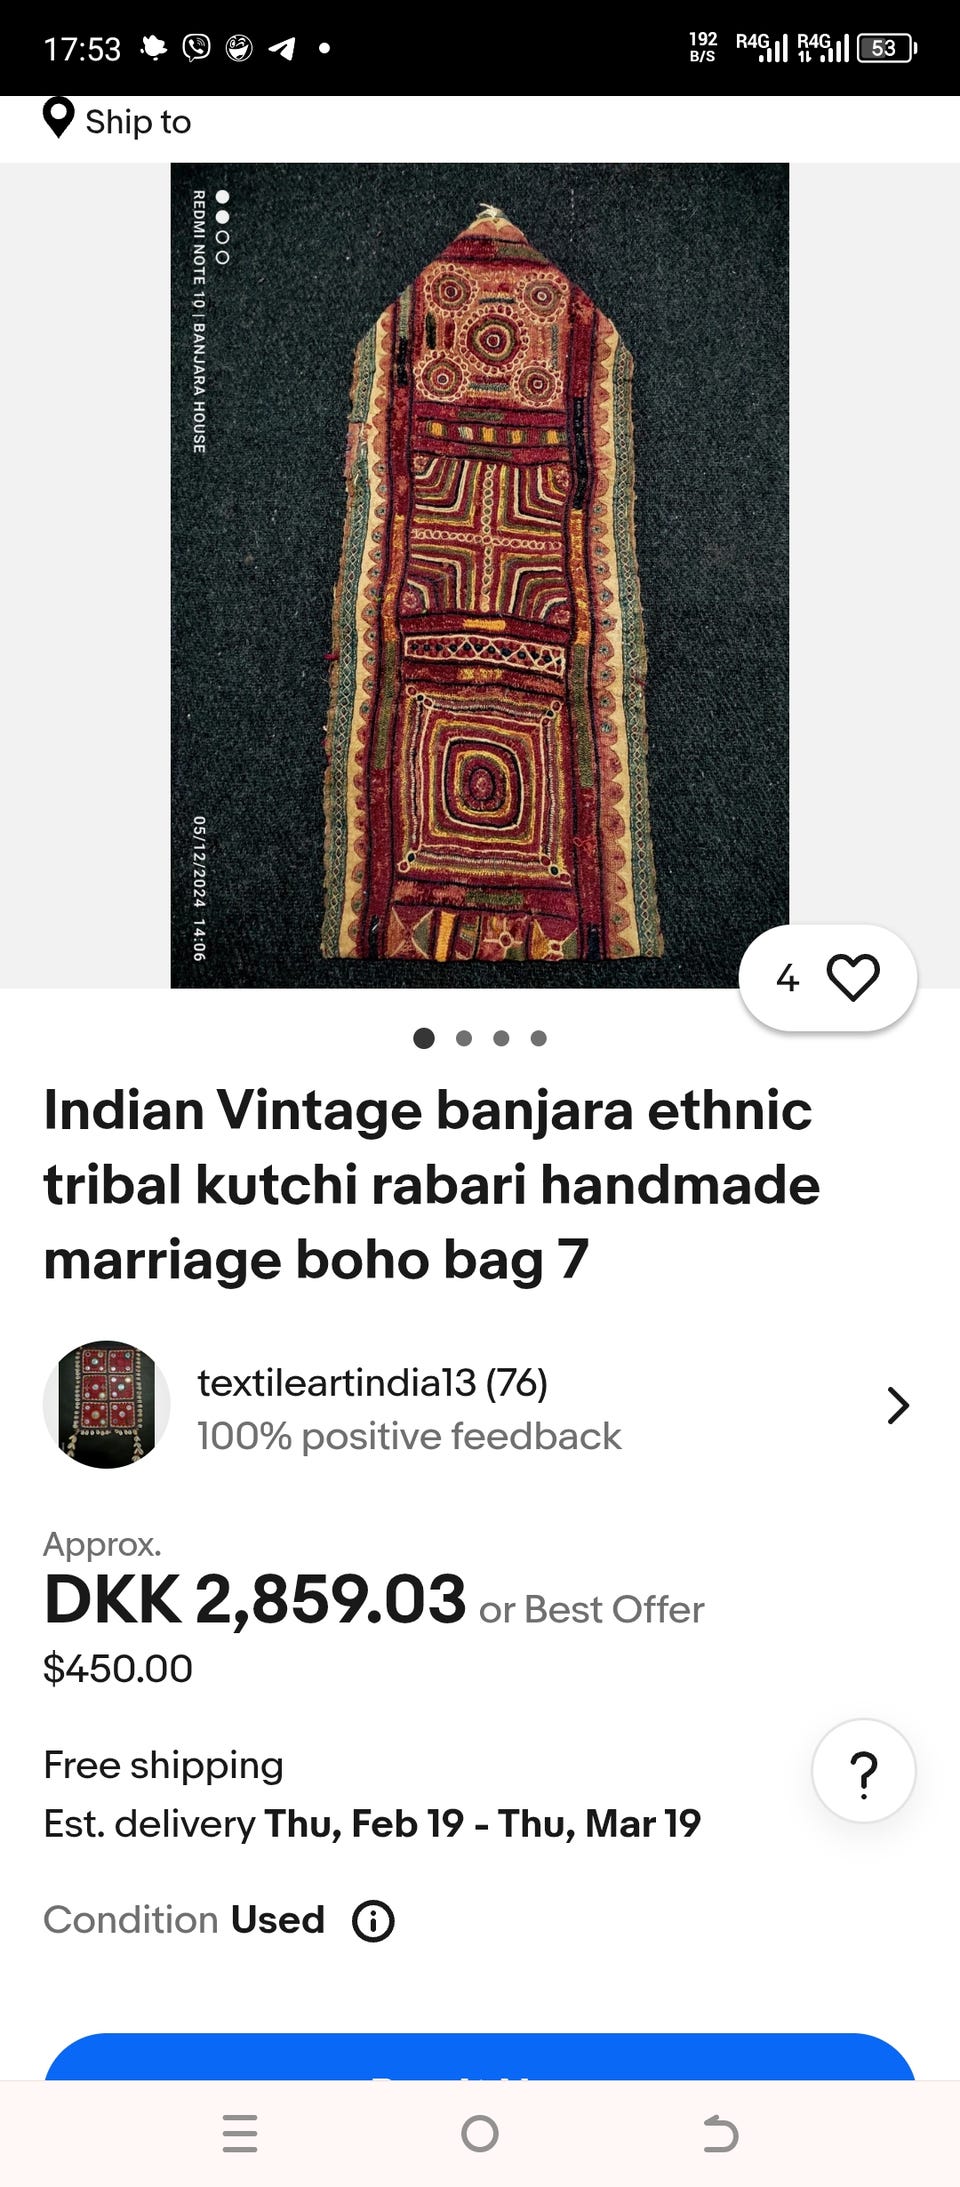Show condition info via the circled i icon
The height and width of the screenshot is (2187, 960).
(373, 1921)
